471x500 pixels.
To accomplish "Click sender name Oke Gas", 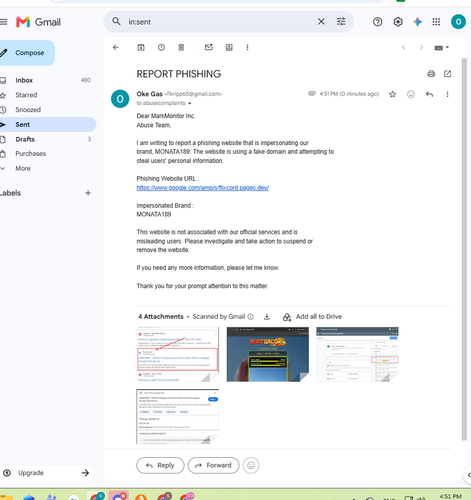I will click(x=150, y=94).
